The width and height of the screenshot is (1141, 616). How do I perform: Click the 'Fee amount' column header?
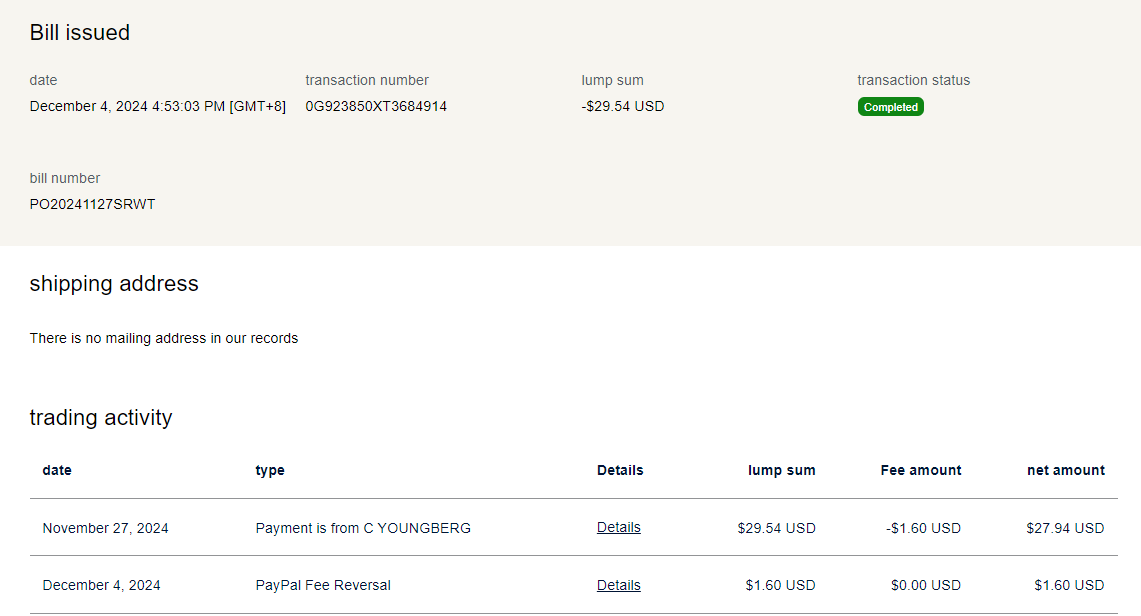(x=920, y=470)
